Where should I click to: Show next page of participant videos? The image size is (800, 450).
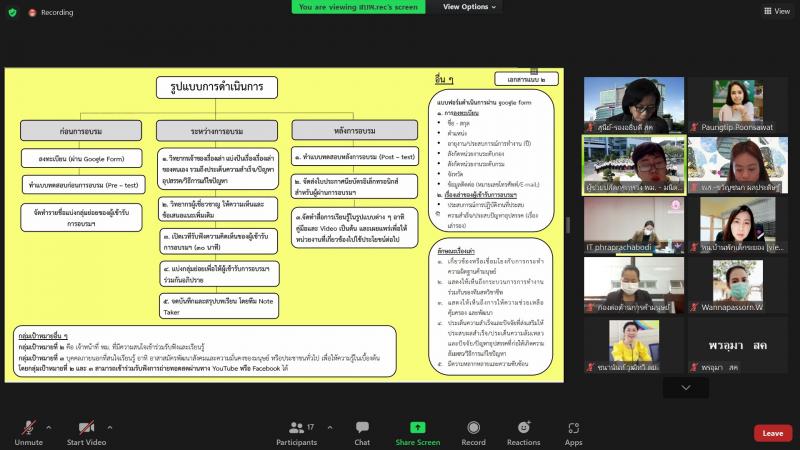686,388
